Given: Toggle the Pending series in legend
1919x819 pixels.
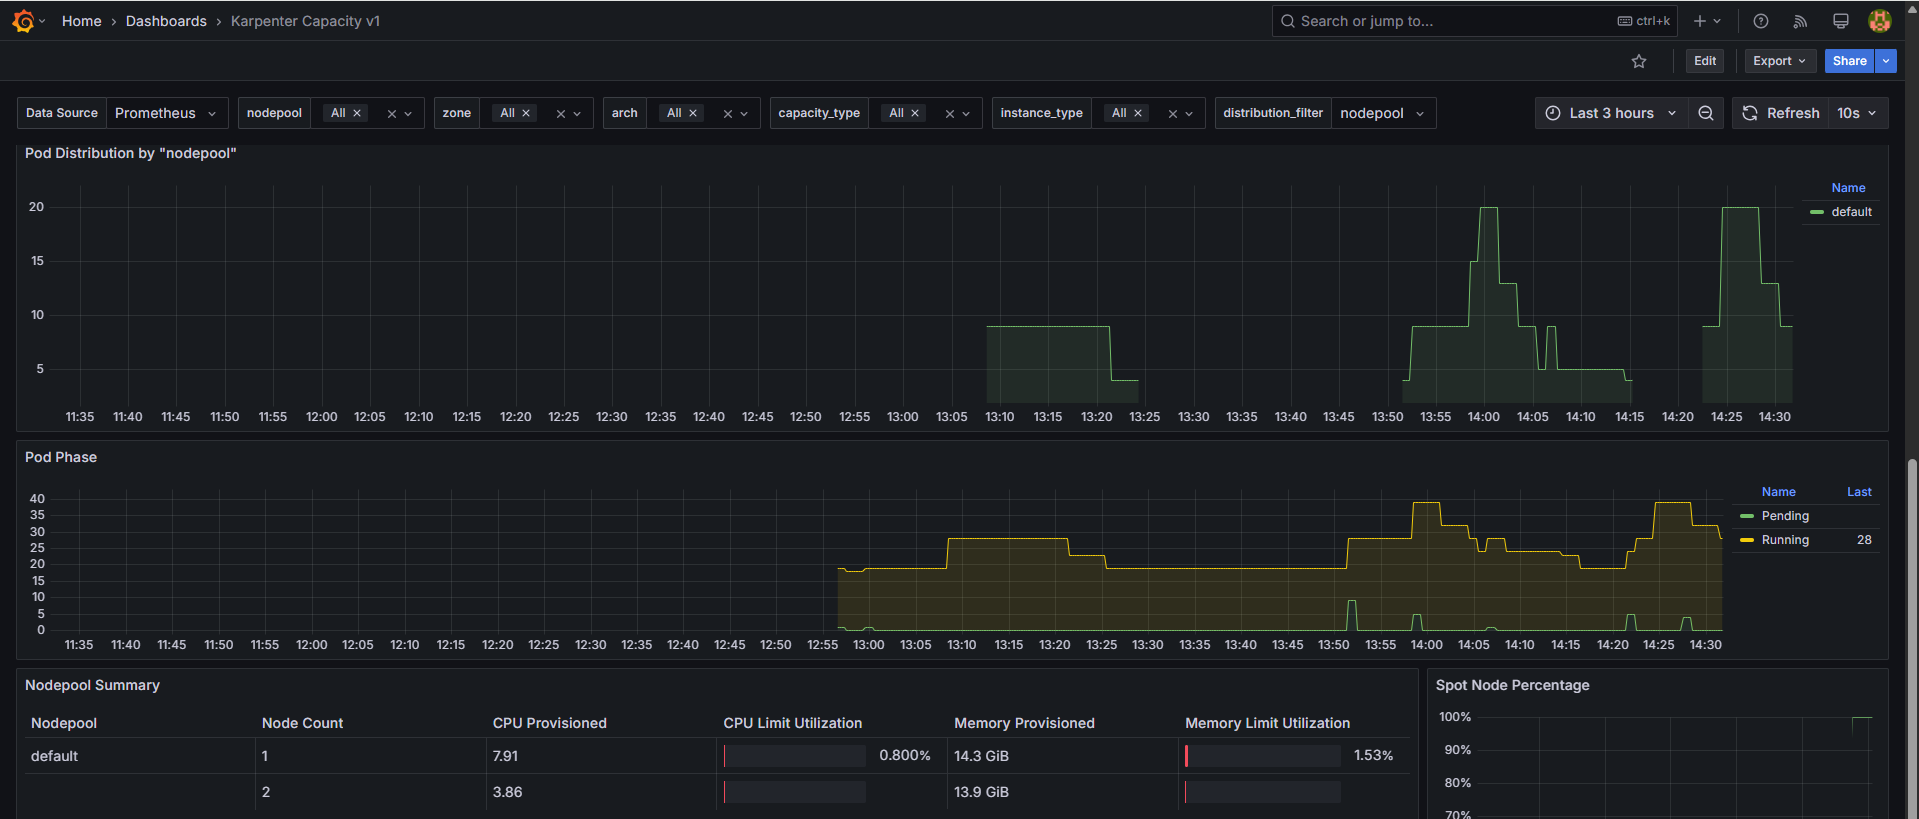Looking at the screenshot, I should point(1785,516).
